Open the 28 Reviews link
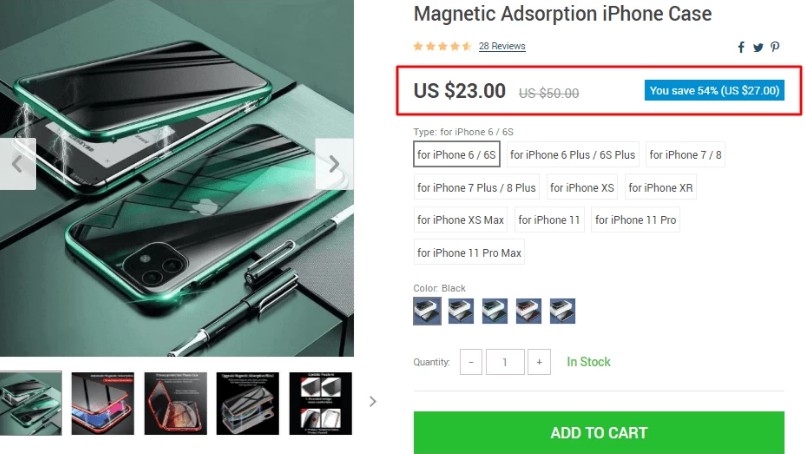This screenshot has height=454, width=805. pyautogui.click(x=502, y=46)
